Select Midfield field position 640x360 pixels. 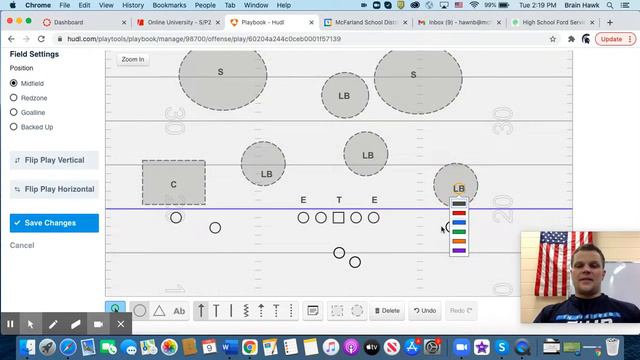13,83
